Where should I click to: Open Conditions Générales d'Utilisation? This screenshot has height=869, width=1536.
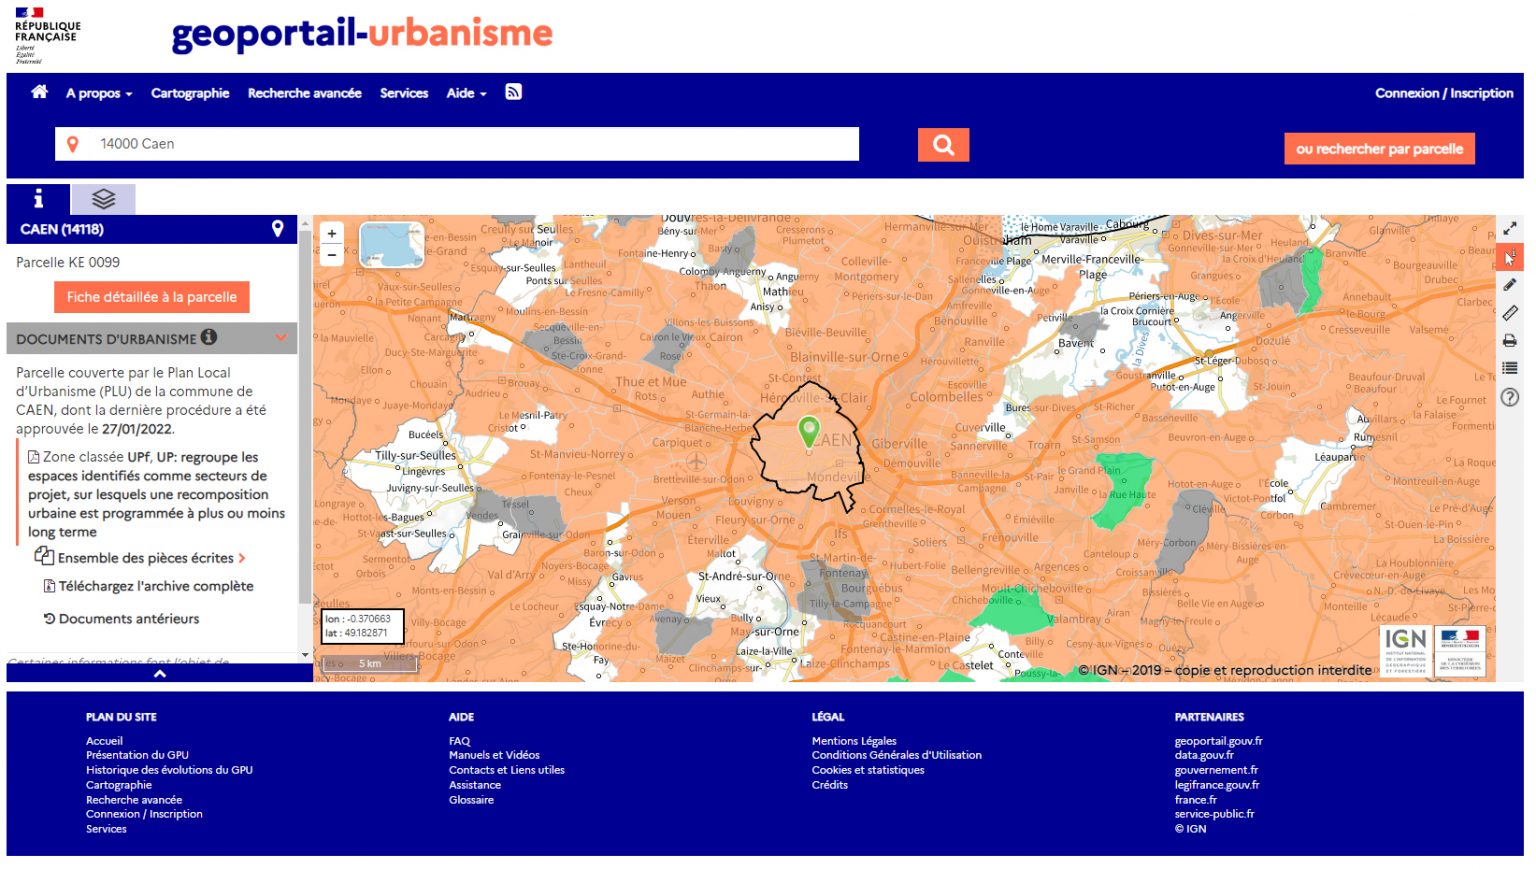pos(897,755)
